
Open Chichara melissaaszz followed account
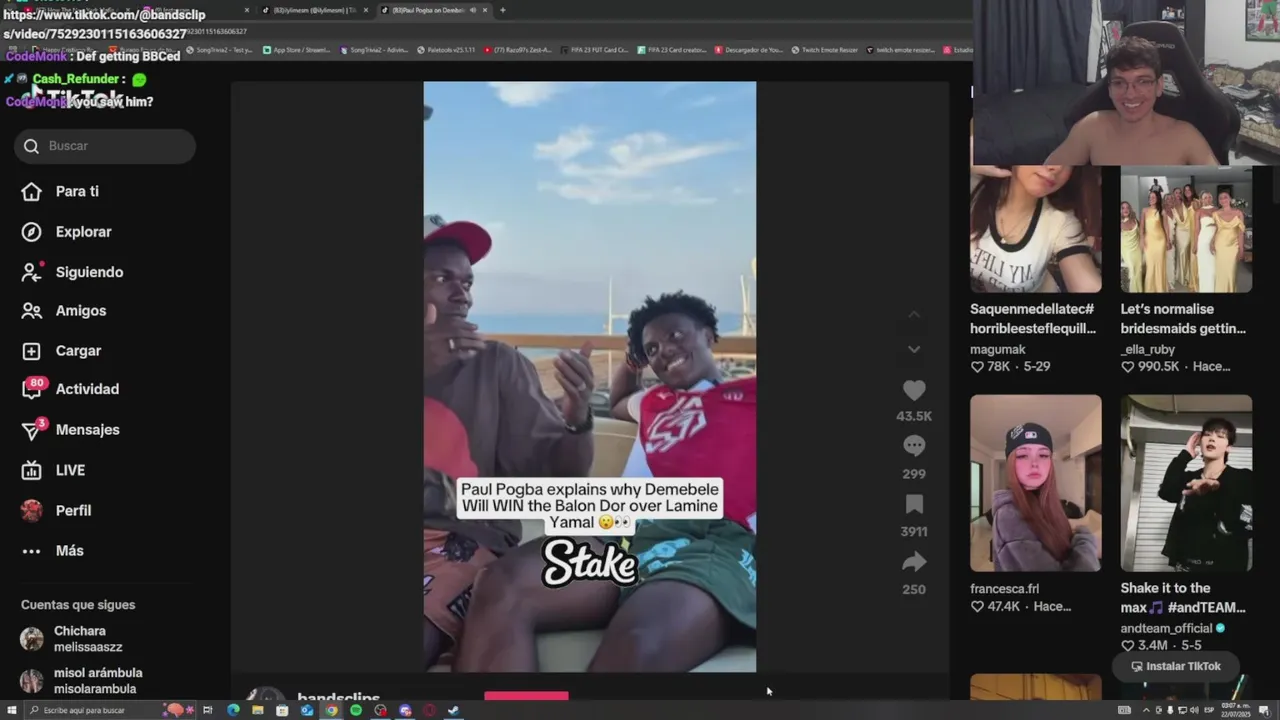(x=80, y=639)
